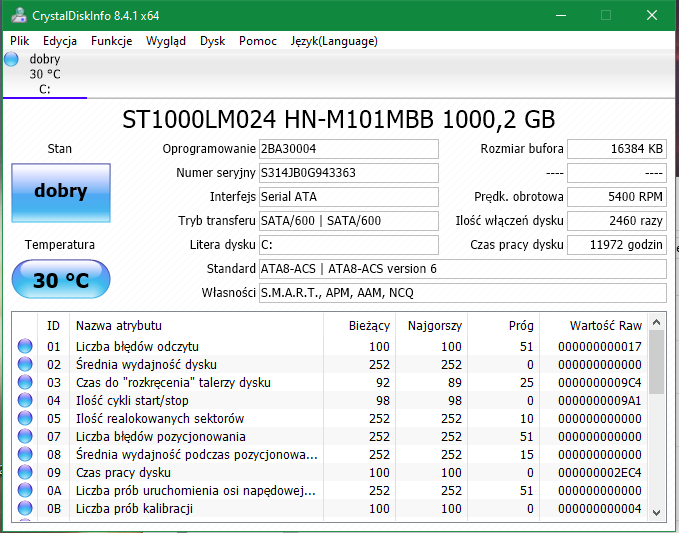Select the disk C: status orb icon
The width and height of the screenshot is (679, 533).
(11, 59)
